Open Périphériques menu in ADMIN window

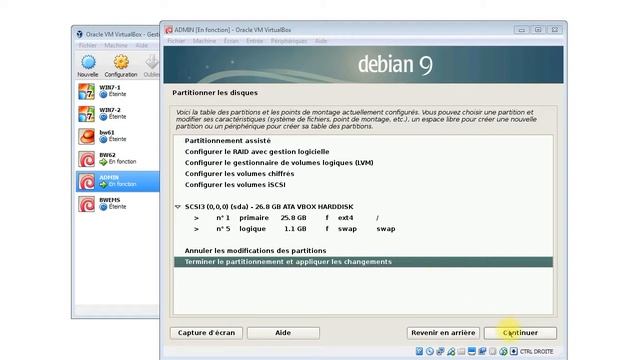[x=289, y=41]
